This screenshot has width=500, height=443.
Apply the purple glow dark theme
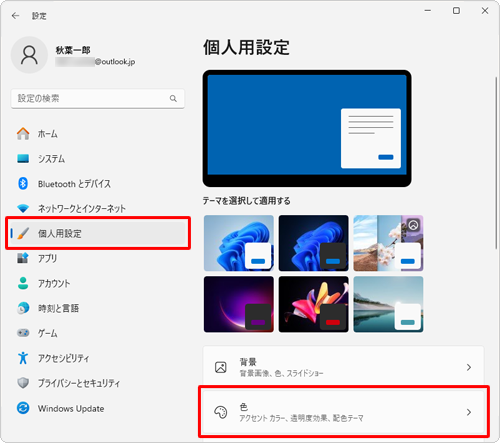click(x=239, y=304)
